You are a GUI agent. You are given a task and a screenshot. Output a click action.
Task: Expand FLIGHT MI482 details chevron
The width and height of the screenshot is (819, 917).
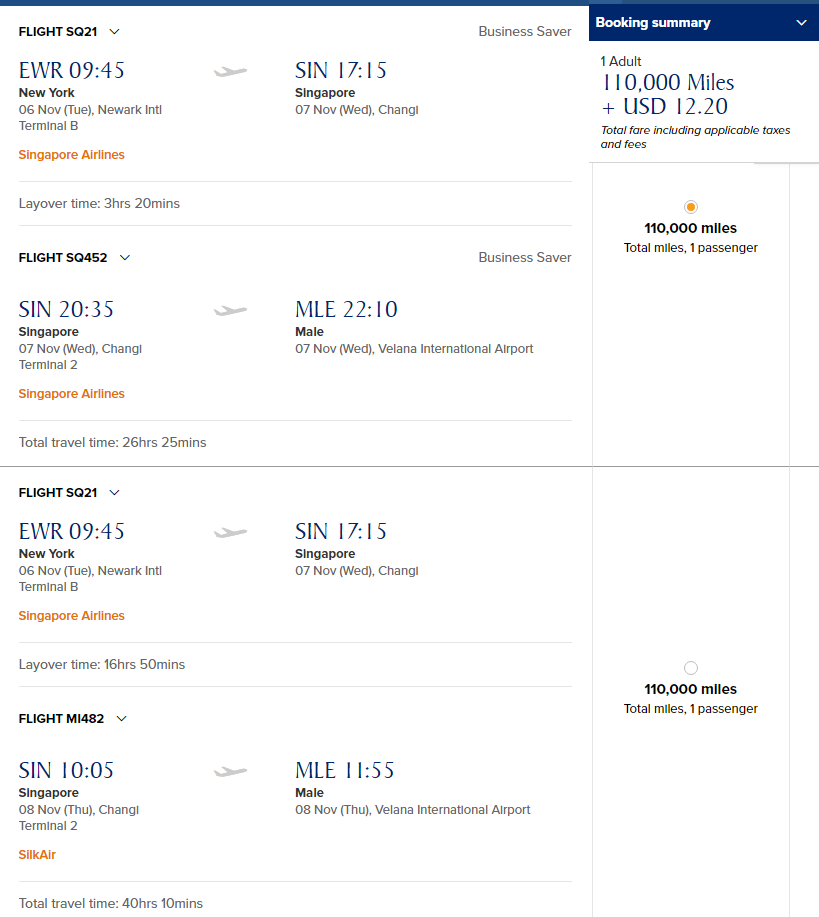[121, 718]
